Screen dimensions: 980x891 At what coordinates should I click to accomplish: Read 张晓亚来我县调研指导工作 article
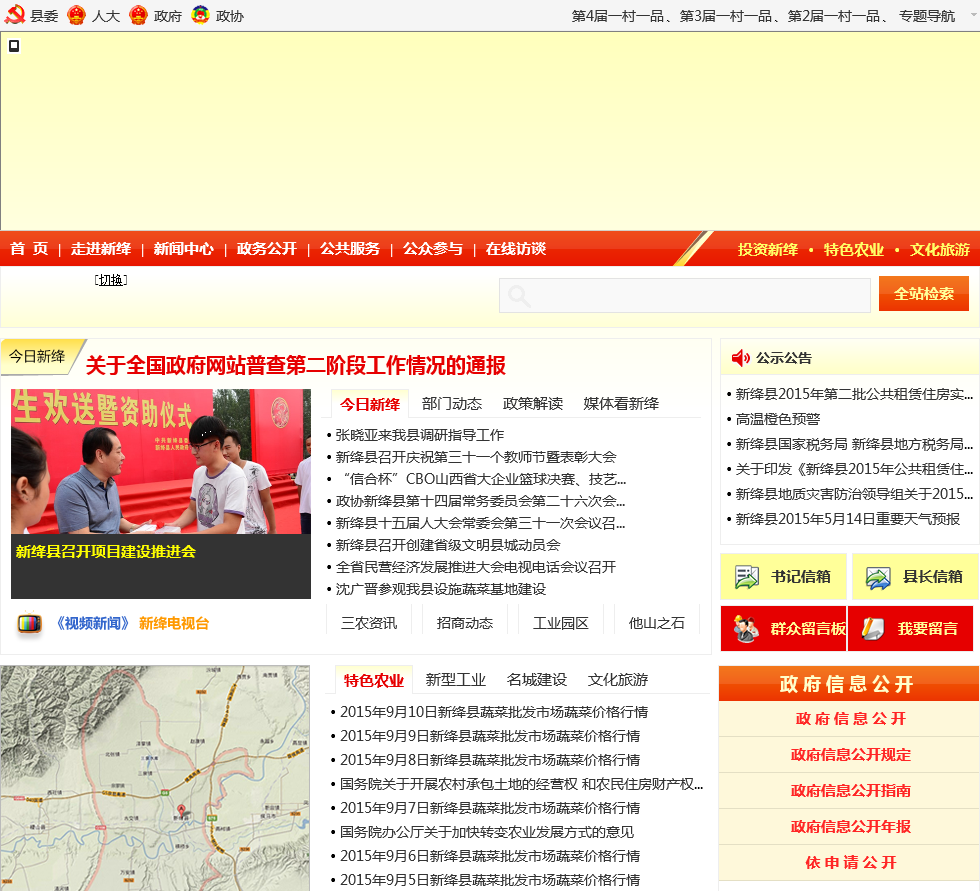coord(419,435)
